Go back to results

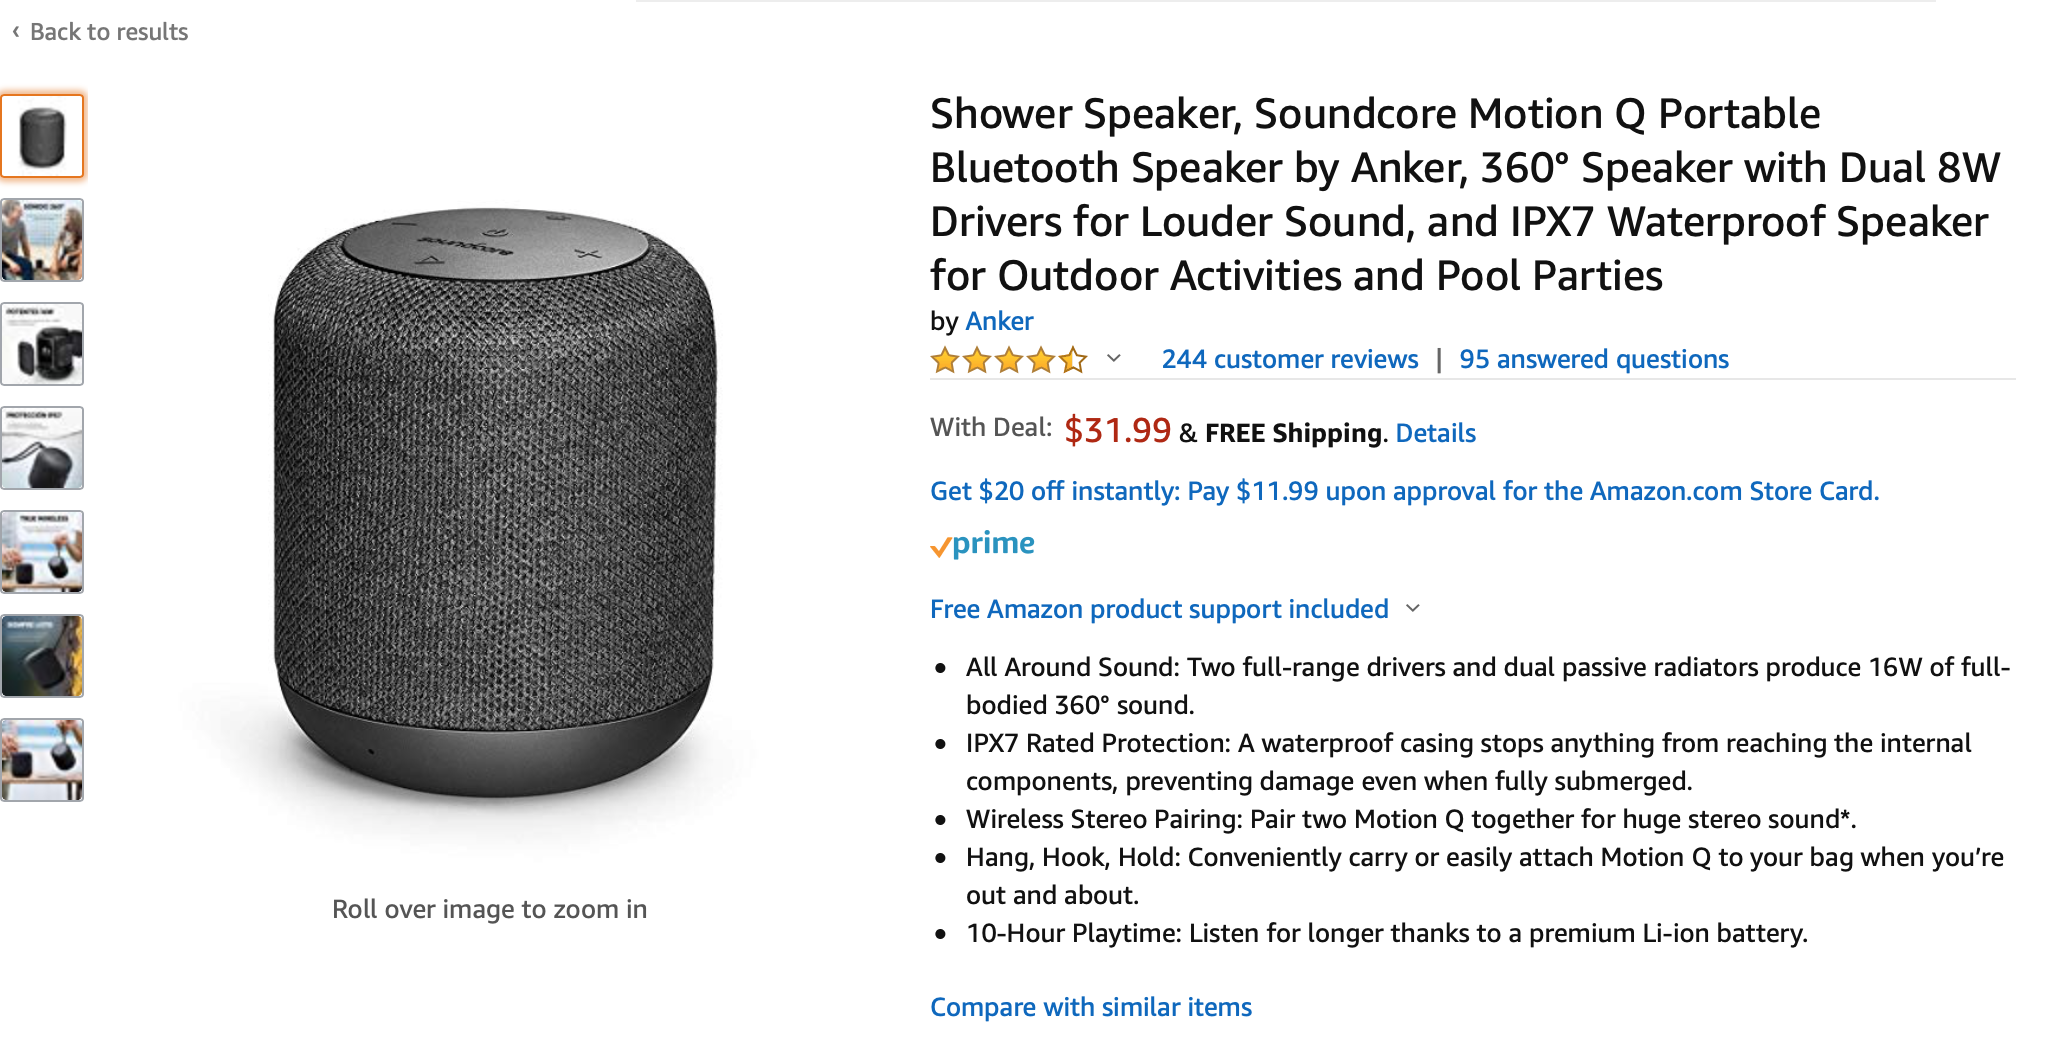108,32
